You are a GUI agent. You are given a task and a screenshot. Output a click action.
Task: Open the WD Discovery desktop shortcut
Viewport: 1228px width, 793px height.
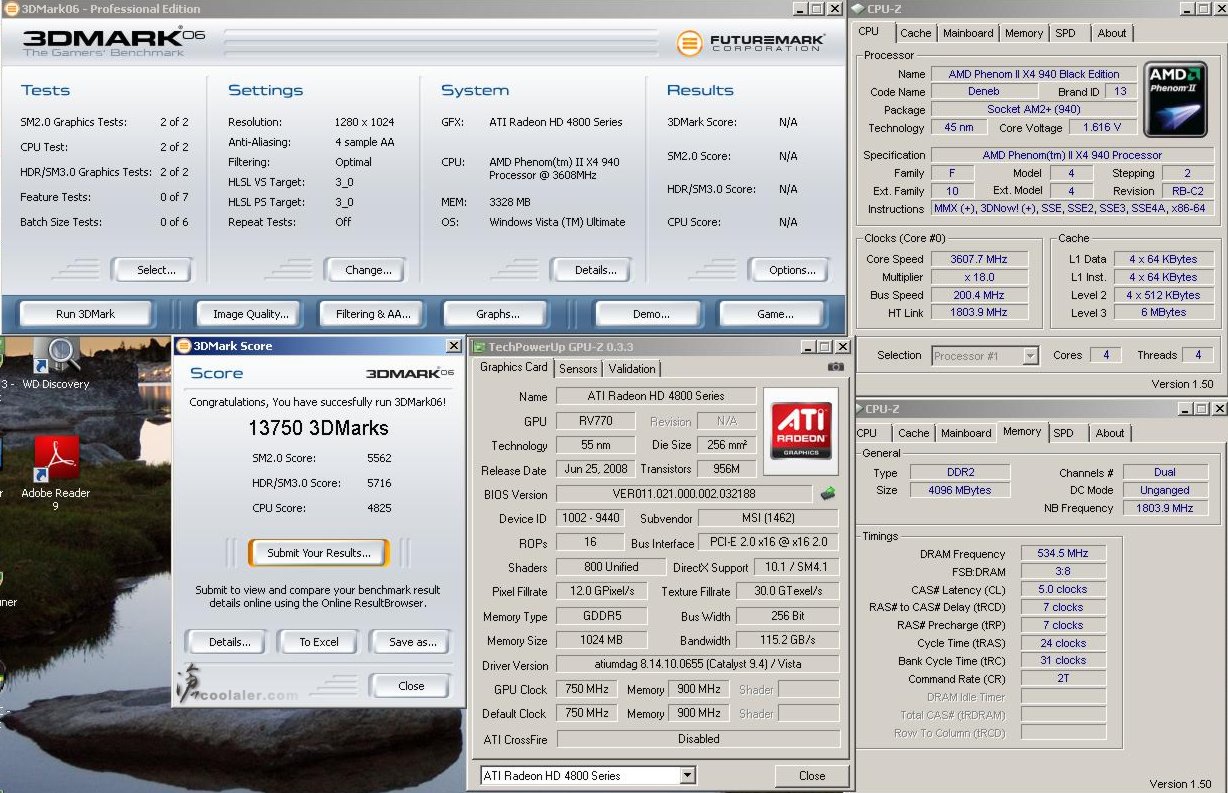56,362
